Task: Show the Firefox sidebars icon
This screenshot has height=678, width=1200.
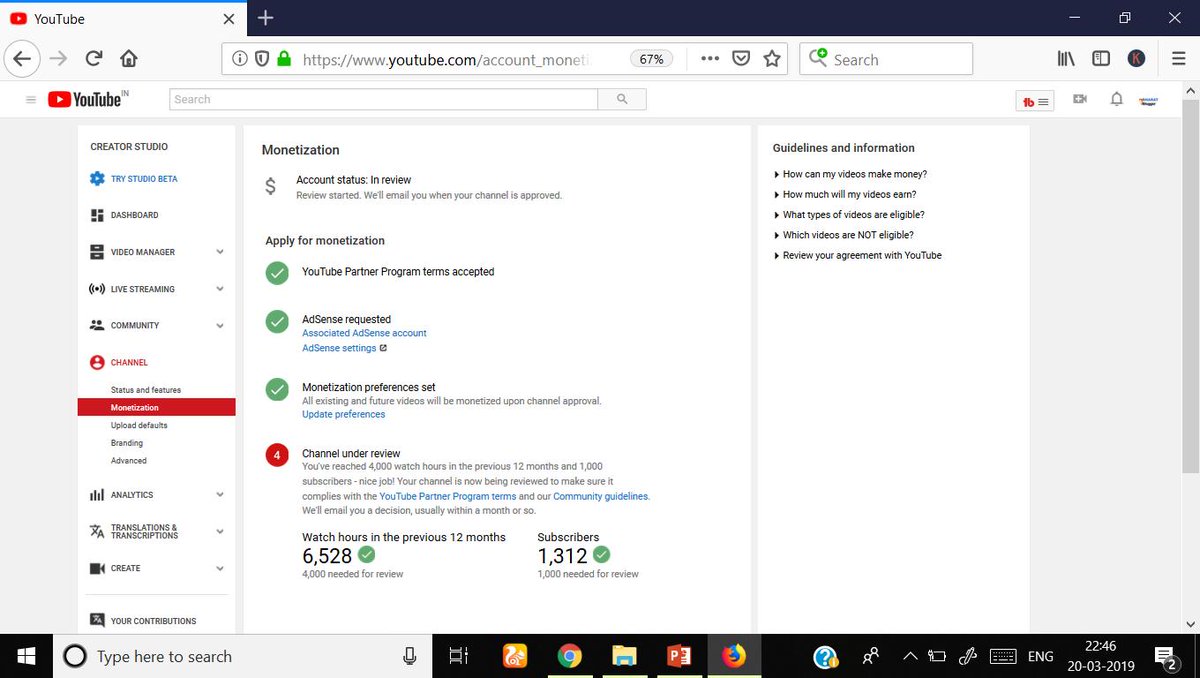Action: 1101,59
